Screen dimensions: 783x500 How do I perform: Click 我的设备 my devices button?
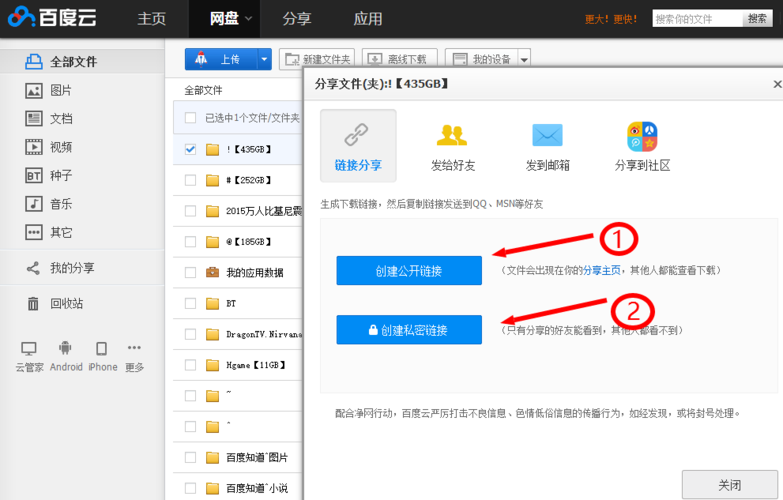point(482,59)
